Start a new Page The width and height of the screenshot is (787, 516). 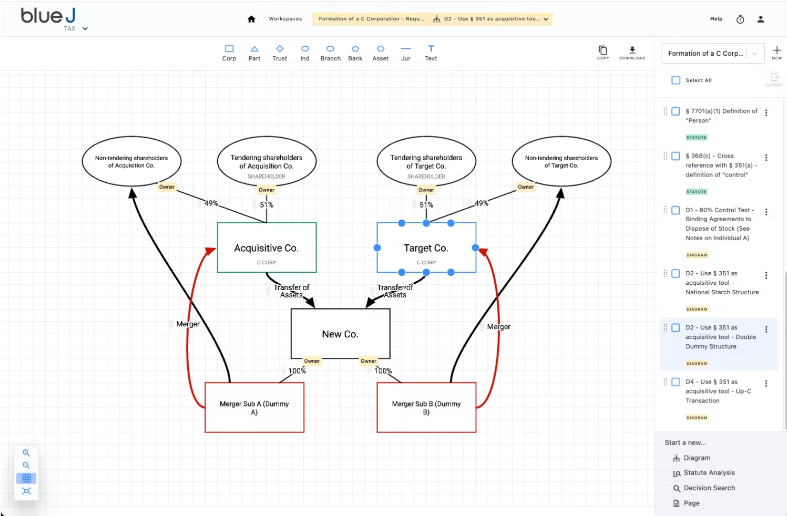(x=686, y=503)
